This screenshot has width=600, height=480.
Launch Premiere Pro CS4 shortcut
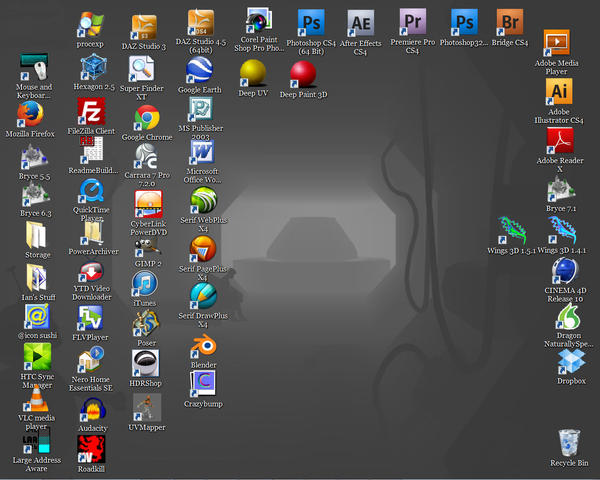point(412,22)
